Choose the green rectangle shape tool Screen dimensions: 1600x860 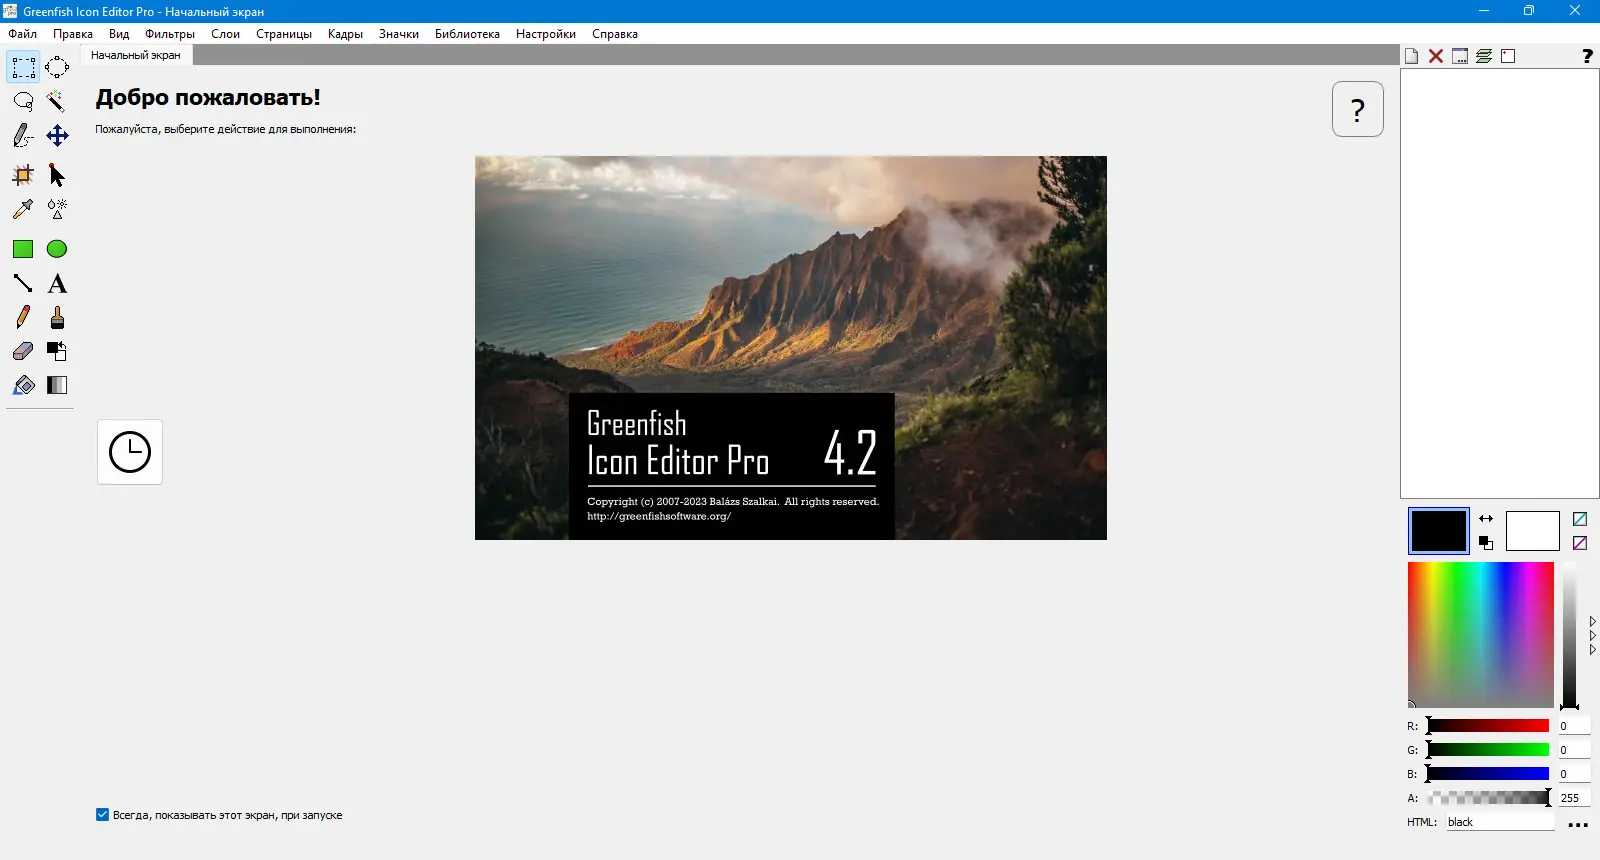23,249
